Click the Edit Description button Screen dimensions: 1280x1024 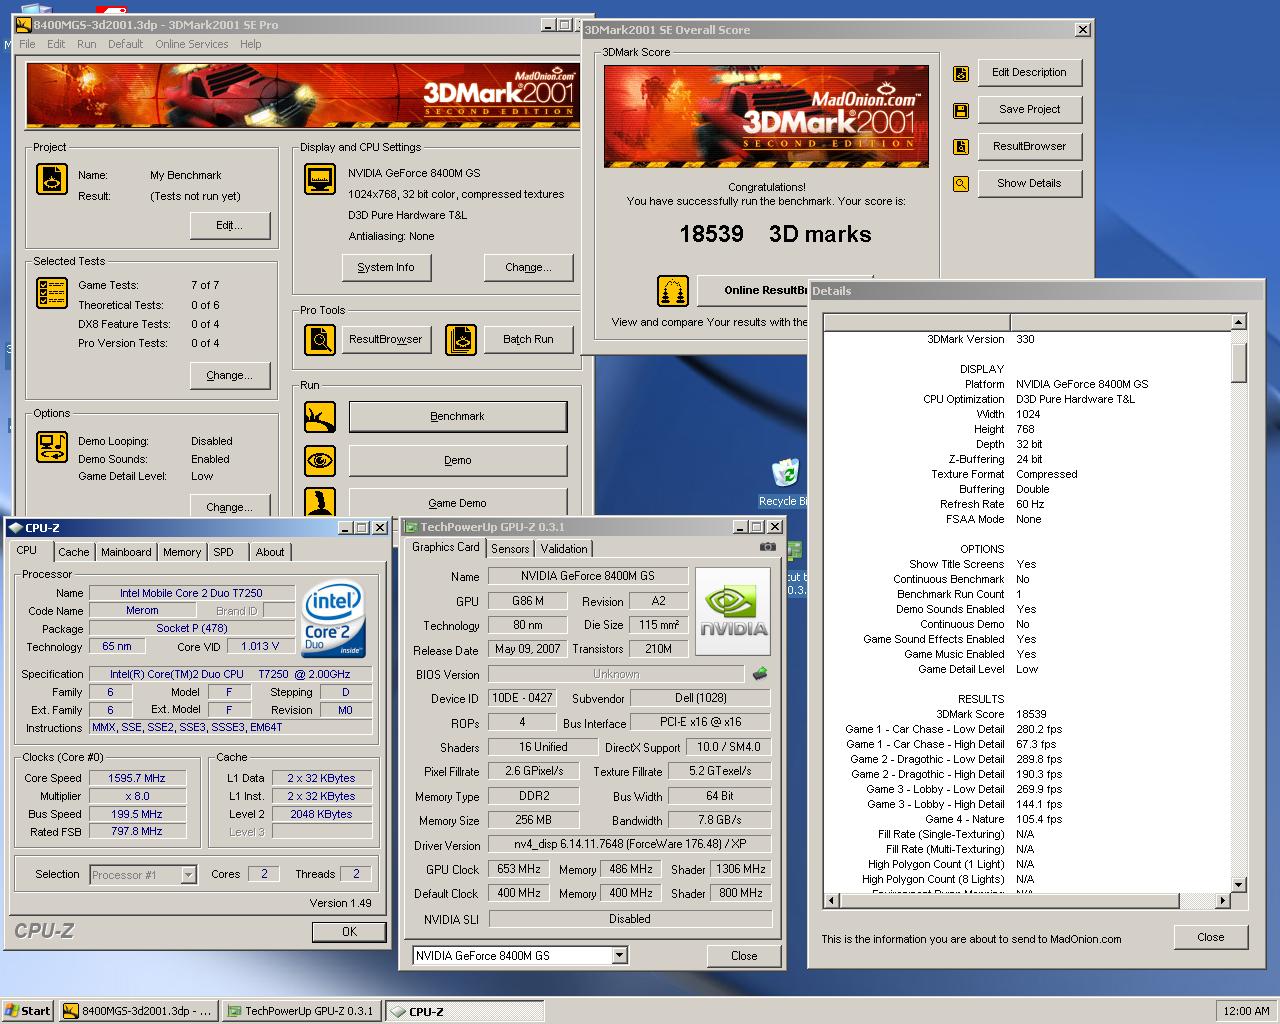point(1030,73)
